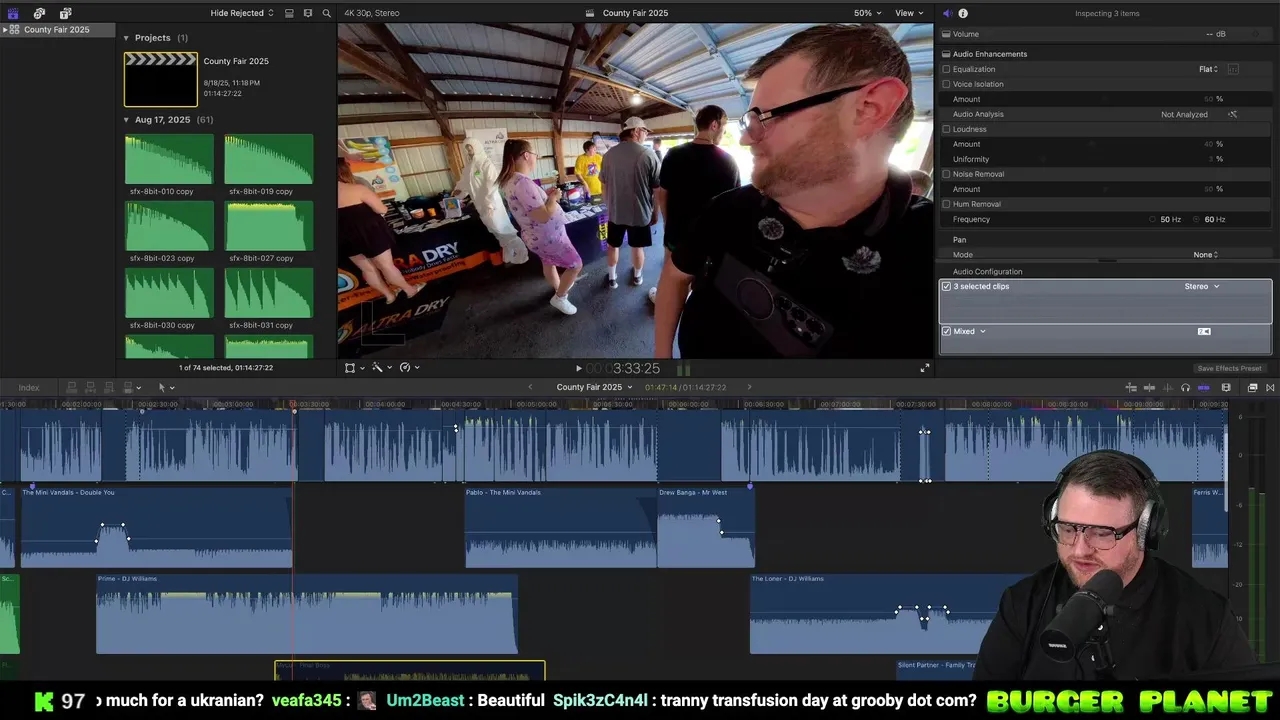
Task: Insert the selected clip into the timeline
Action: 90,387
